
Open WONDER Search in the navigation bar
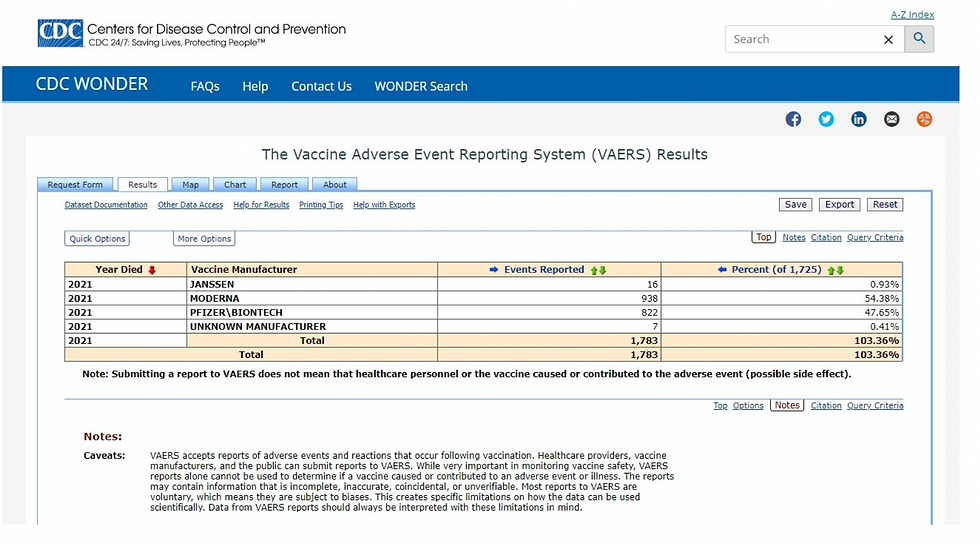[421, 86]
